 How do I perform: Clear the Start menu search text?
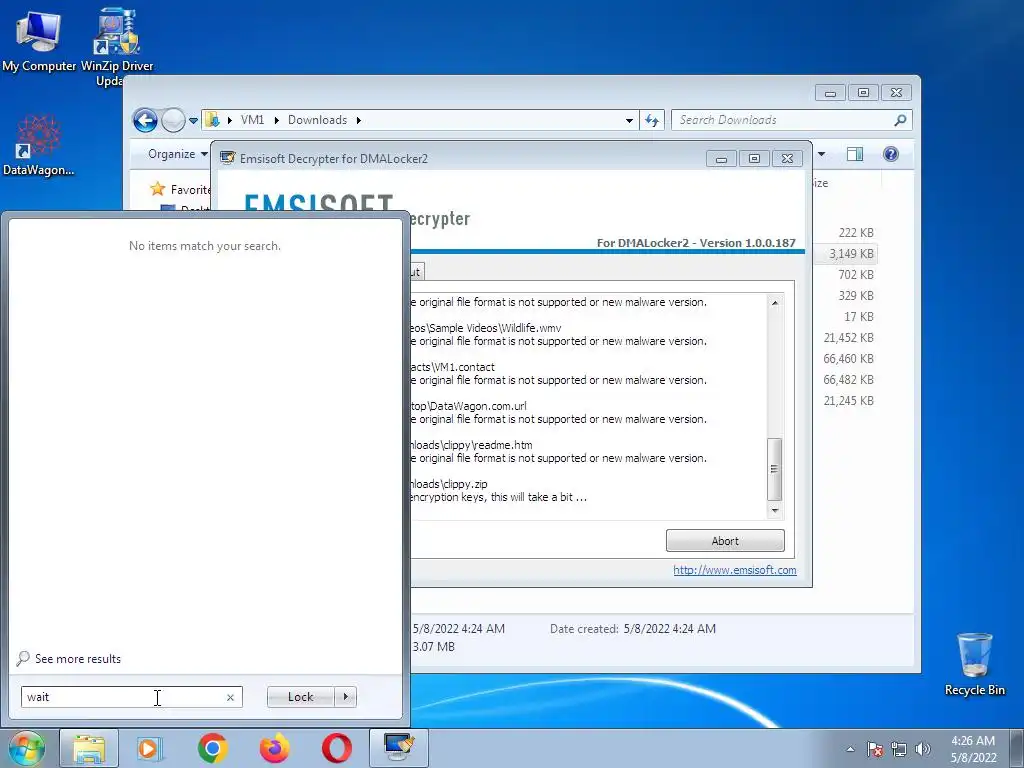(231, 697)
